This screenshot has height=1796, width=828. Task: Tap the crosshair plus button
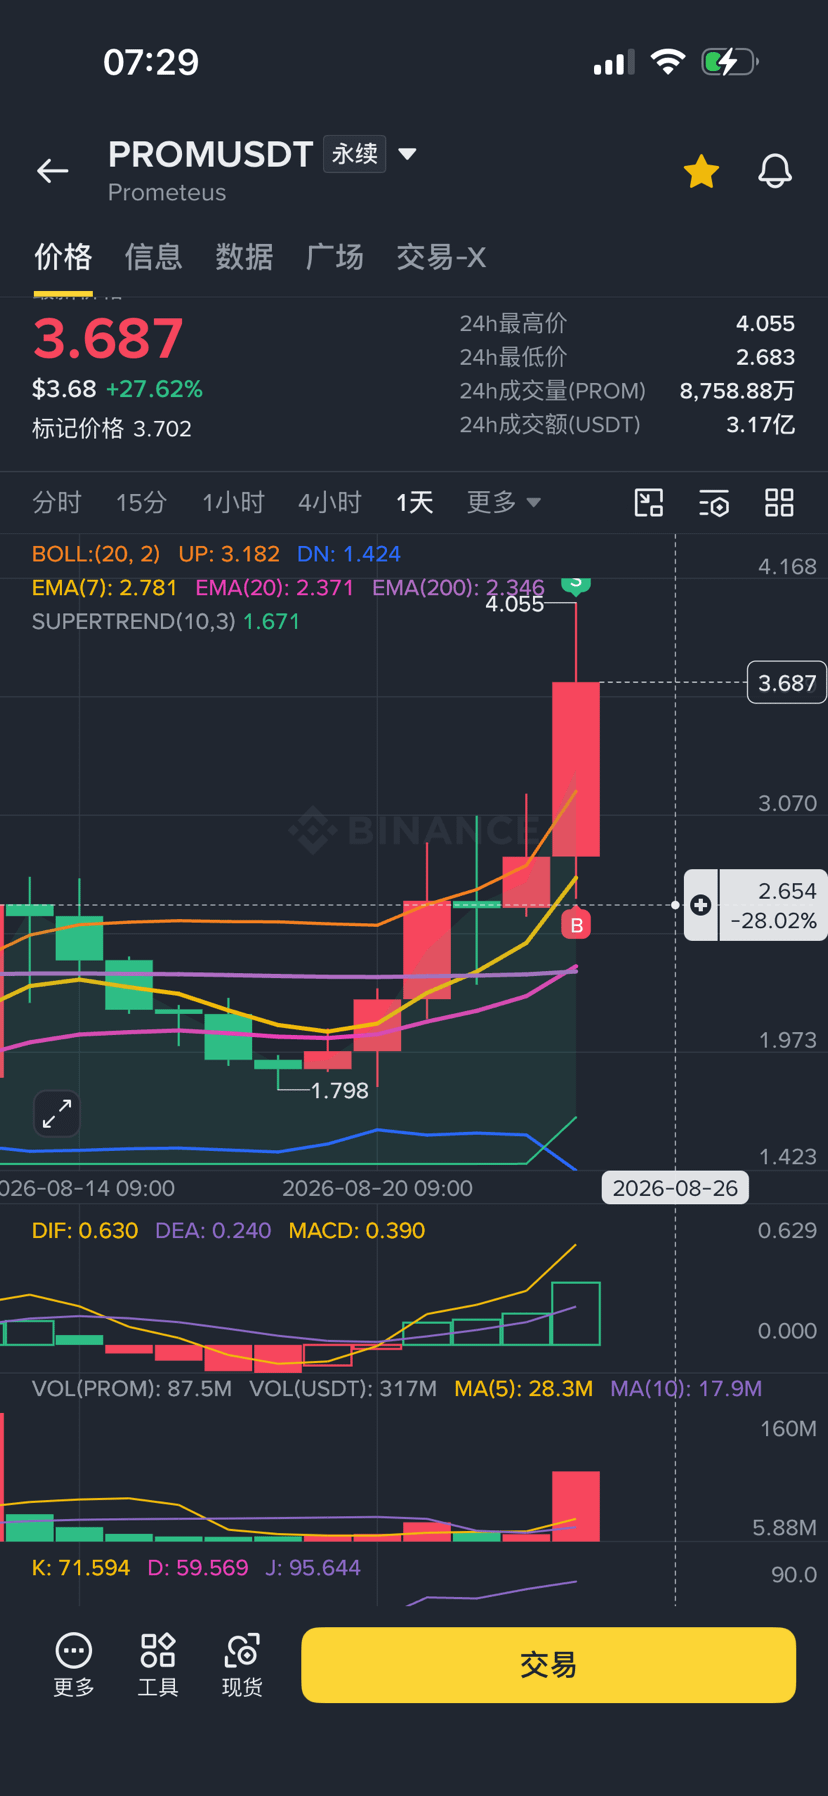click(x=701, y=905)
